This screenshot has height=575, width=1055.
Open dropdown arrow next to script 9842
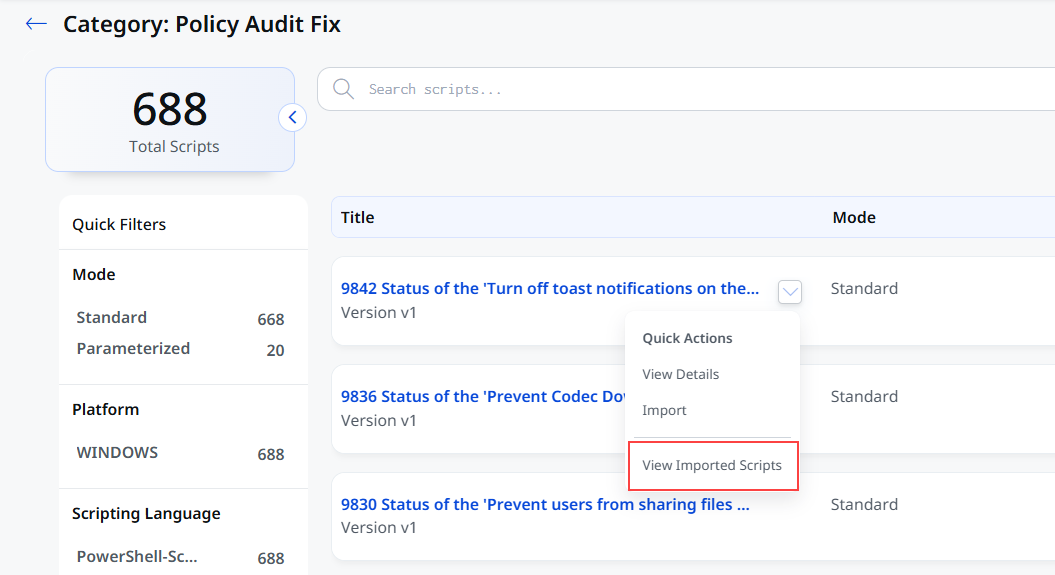(x=790, y=292)
